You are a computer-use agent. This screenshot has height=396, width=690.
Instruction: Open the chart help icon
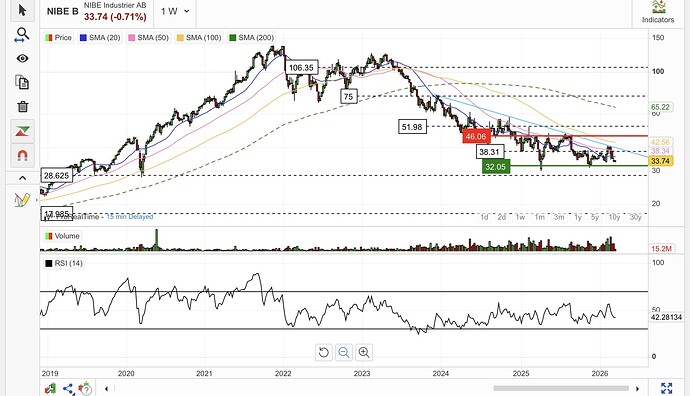pos(85,389)
